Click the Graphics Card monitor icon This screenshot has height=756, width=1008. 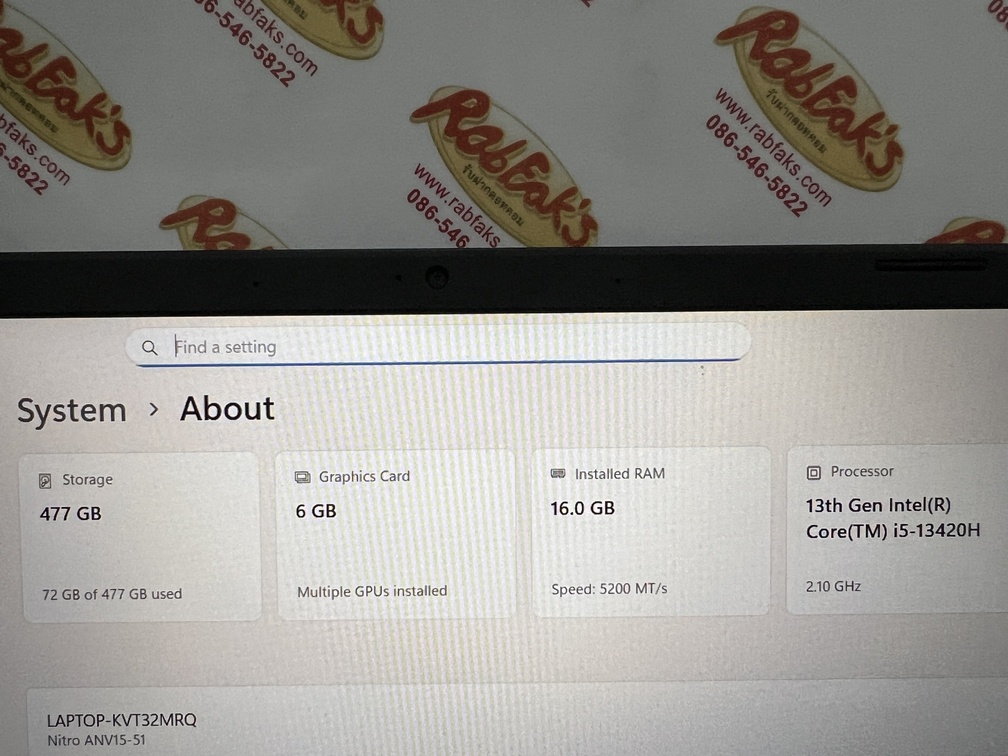(x=302, y=477)
